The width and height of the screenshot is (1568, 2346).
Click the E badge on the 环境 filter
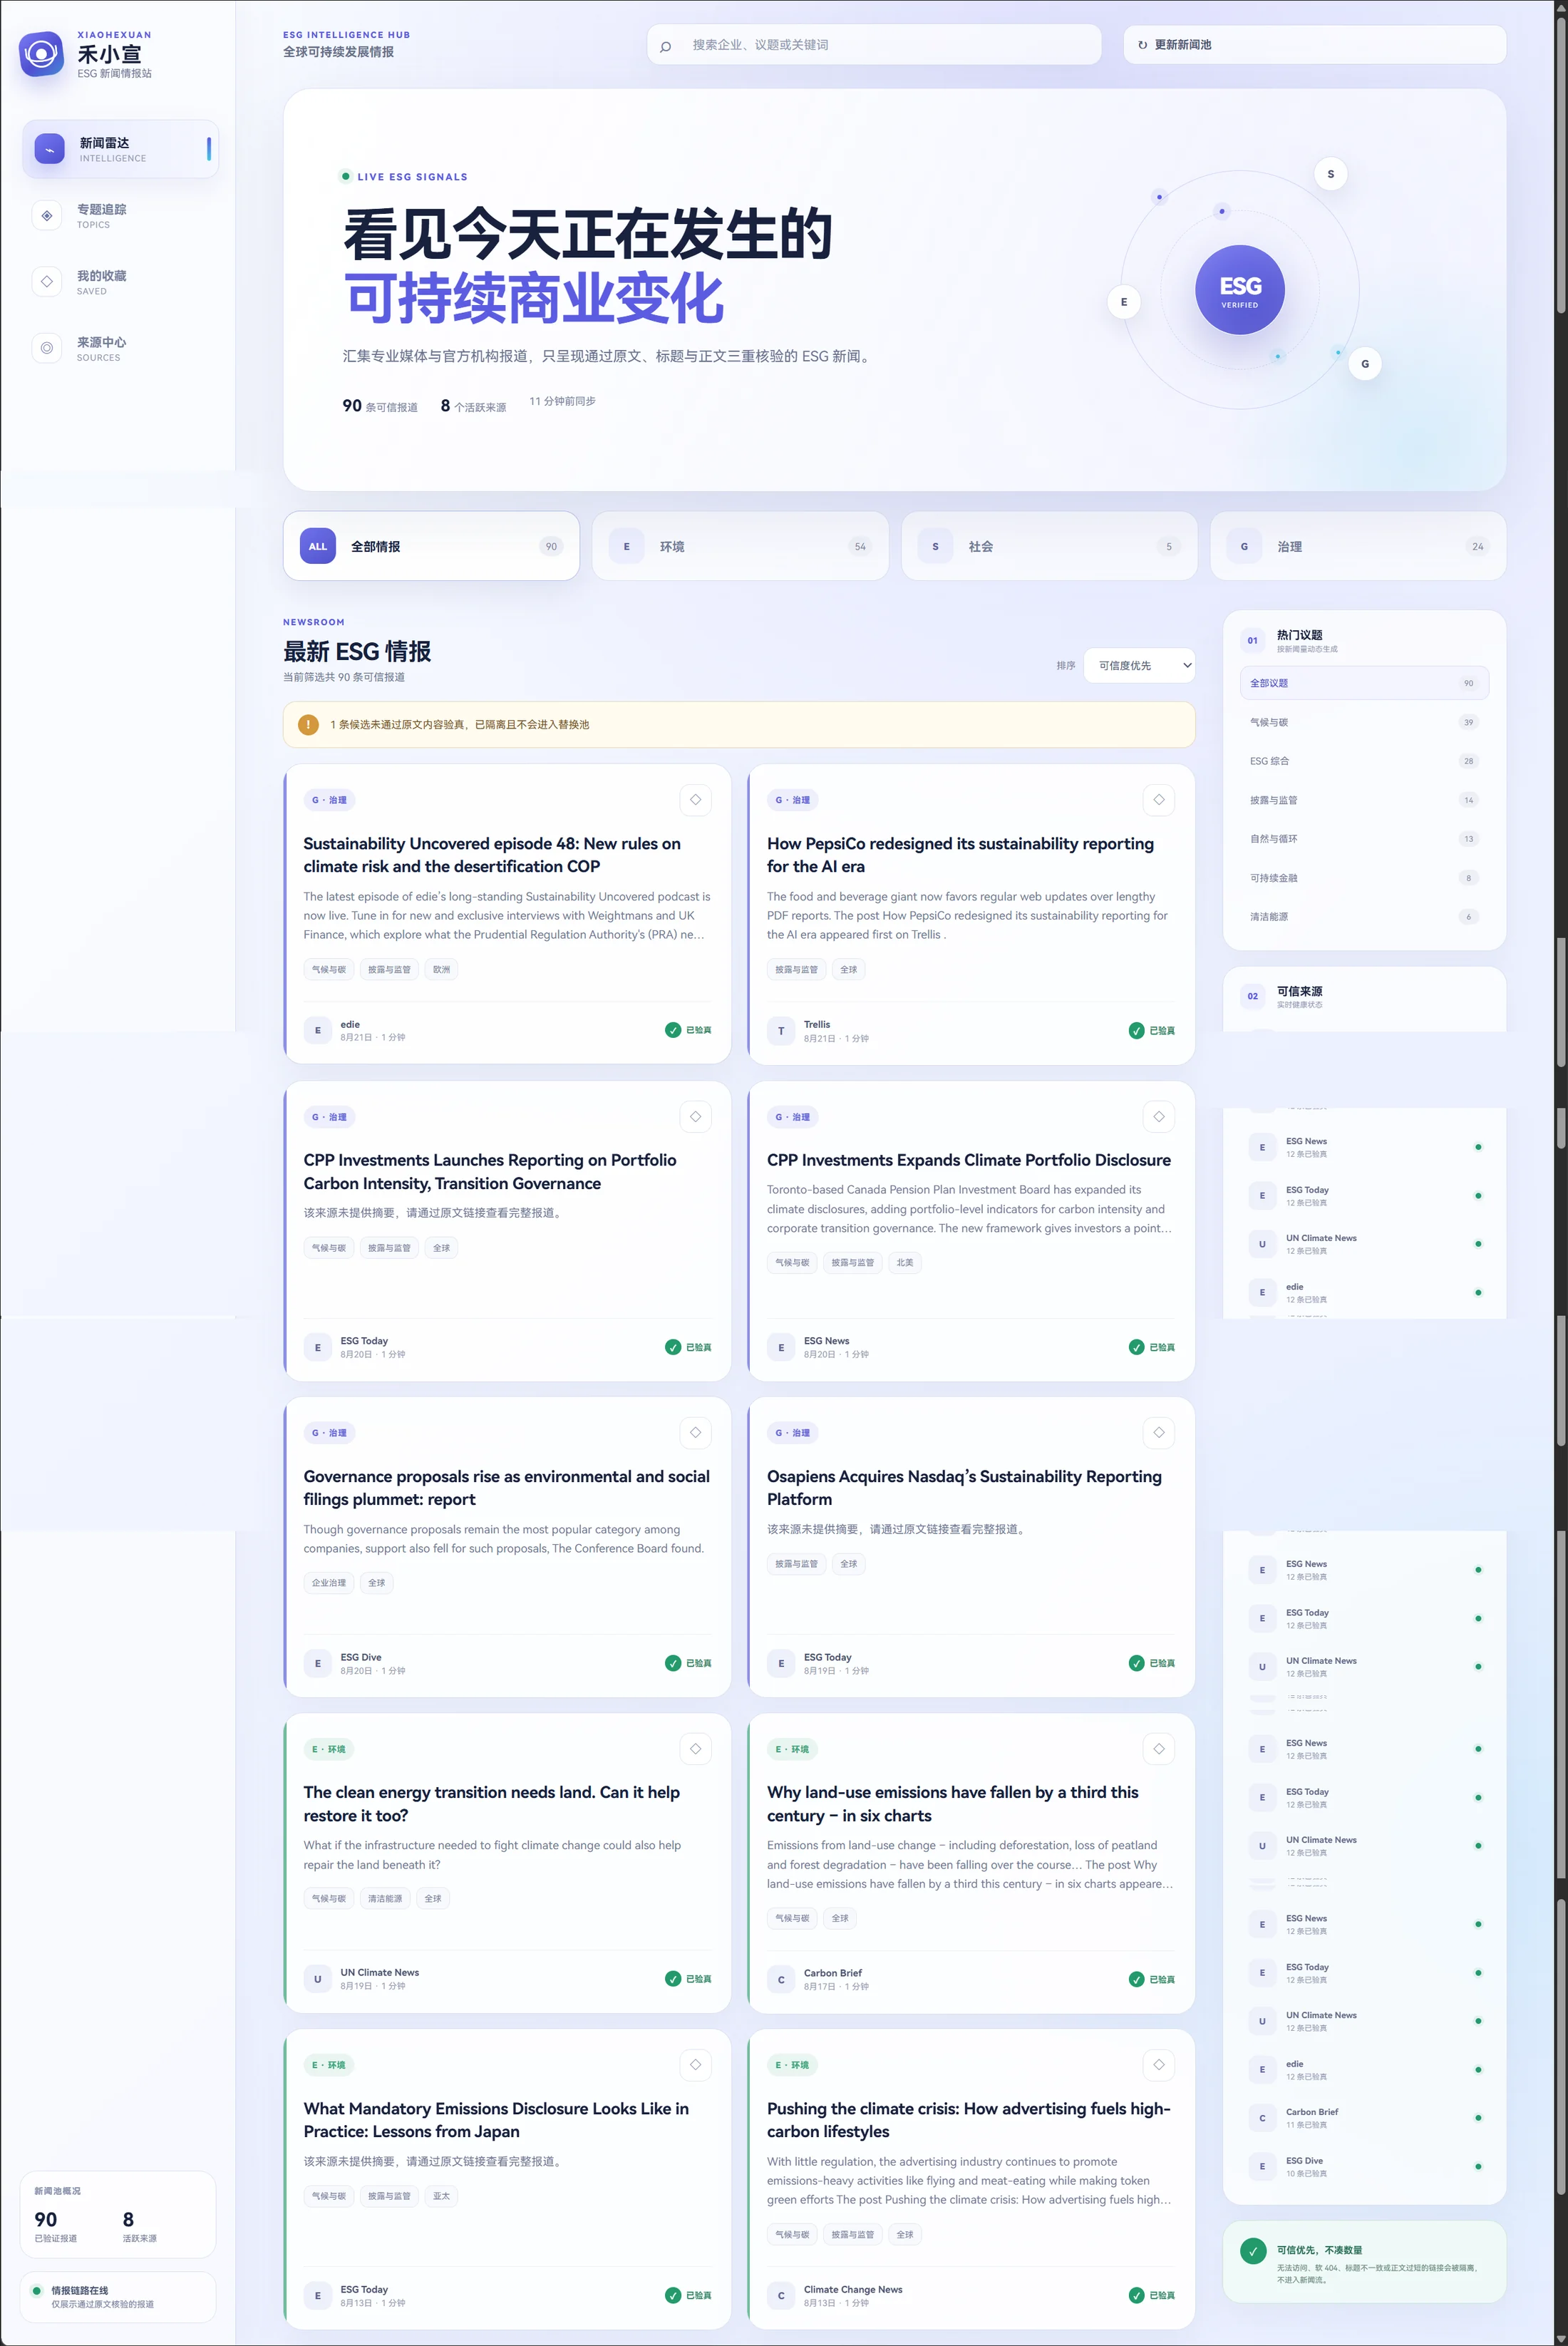click(627, 546)
